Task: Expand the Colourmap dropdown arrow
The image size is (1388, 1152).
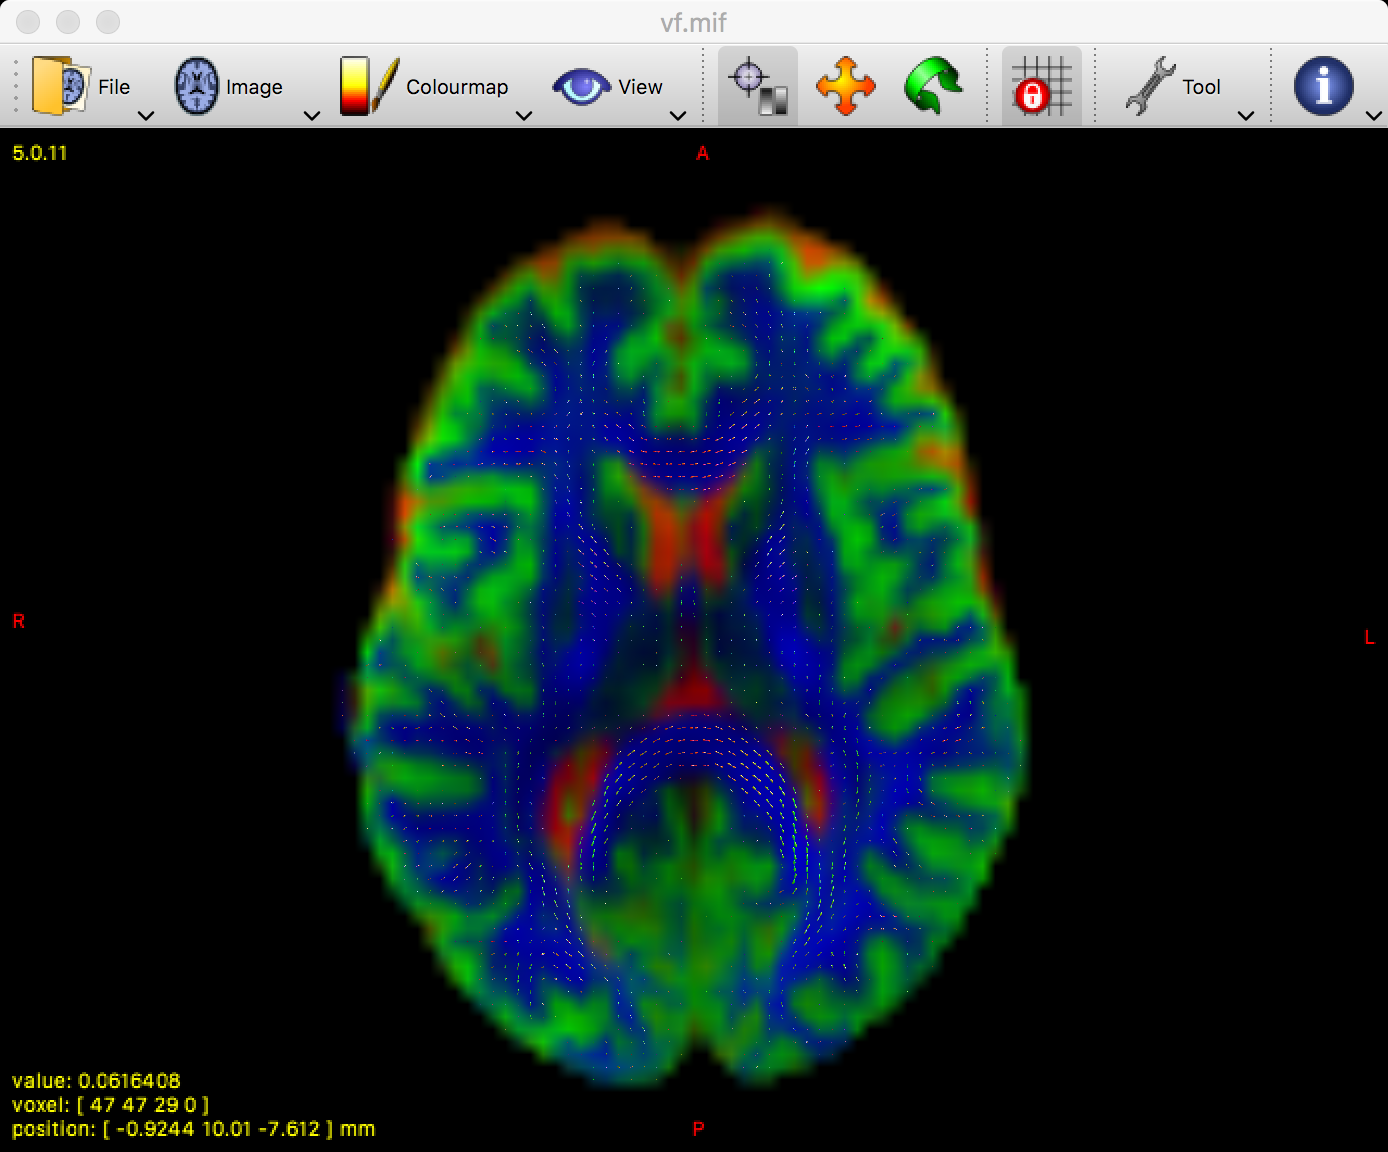Action: point(524,115)
